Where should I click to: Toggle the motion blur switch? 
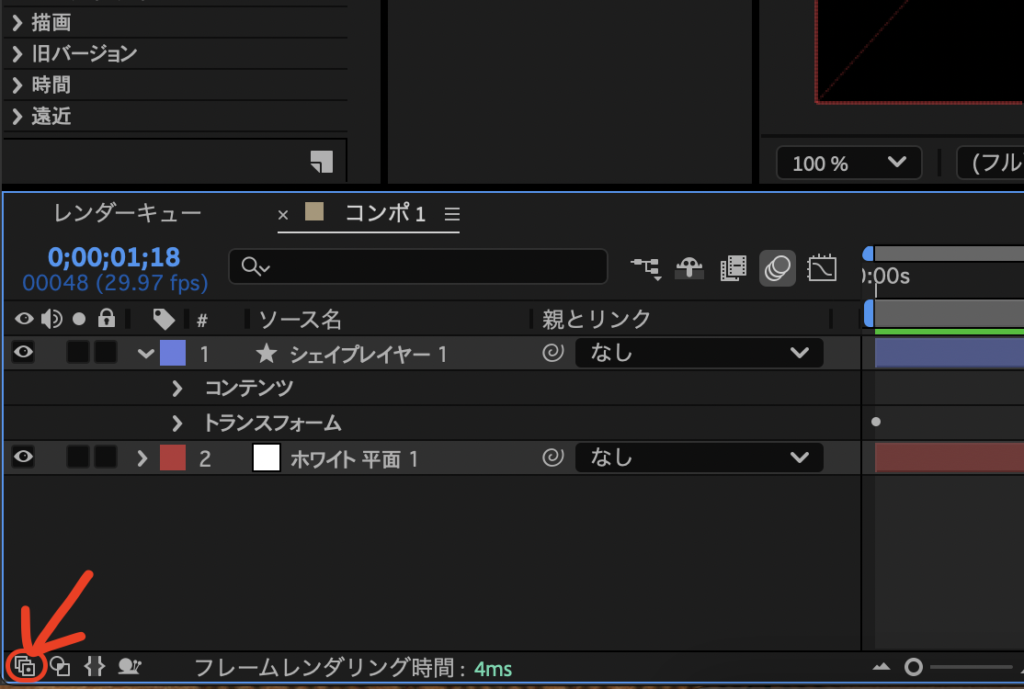pos(778,268)
